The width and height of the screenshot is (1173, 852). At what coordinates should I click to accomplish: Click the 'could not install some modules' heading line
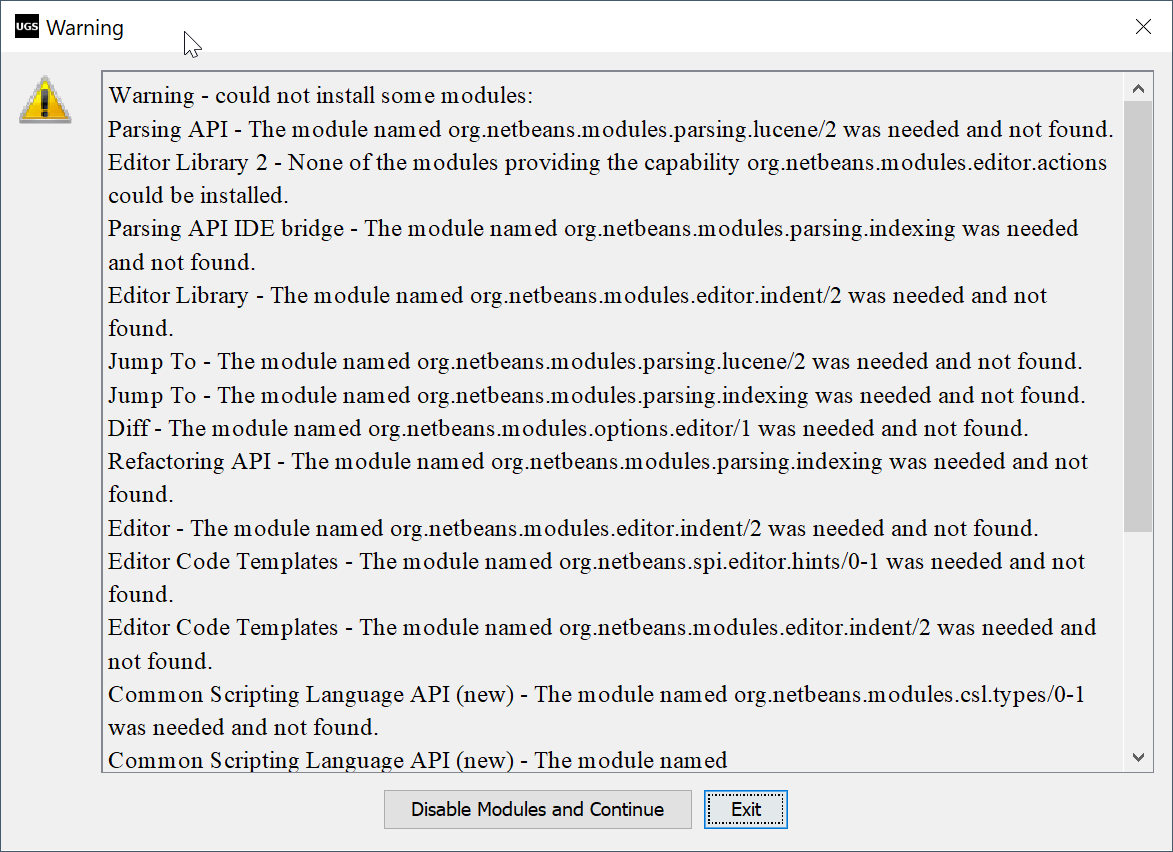321,96
